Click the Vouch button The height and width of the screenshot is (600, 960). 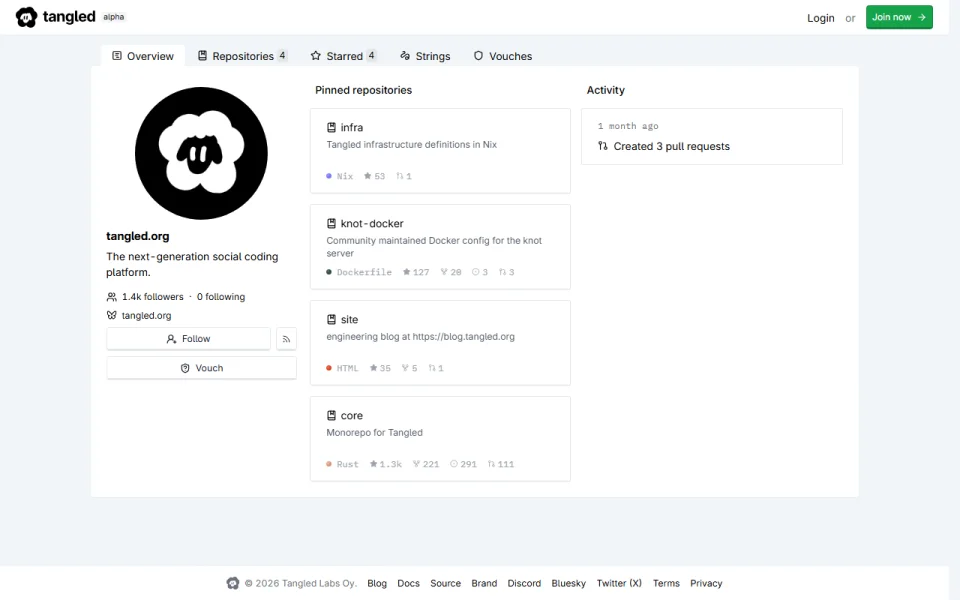click(x=201, y=368)
